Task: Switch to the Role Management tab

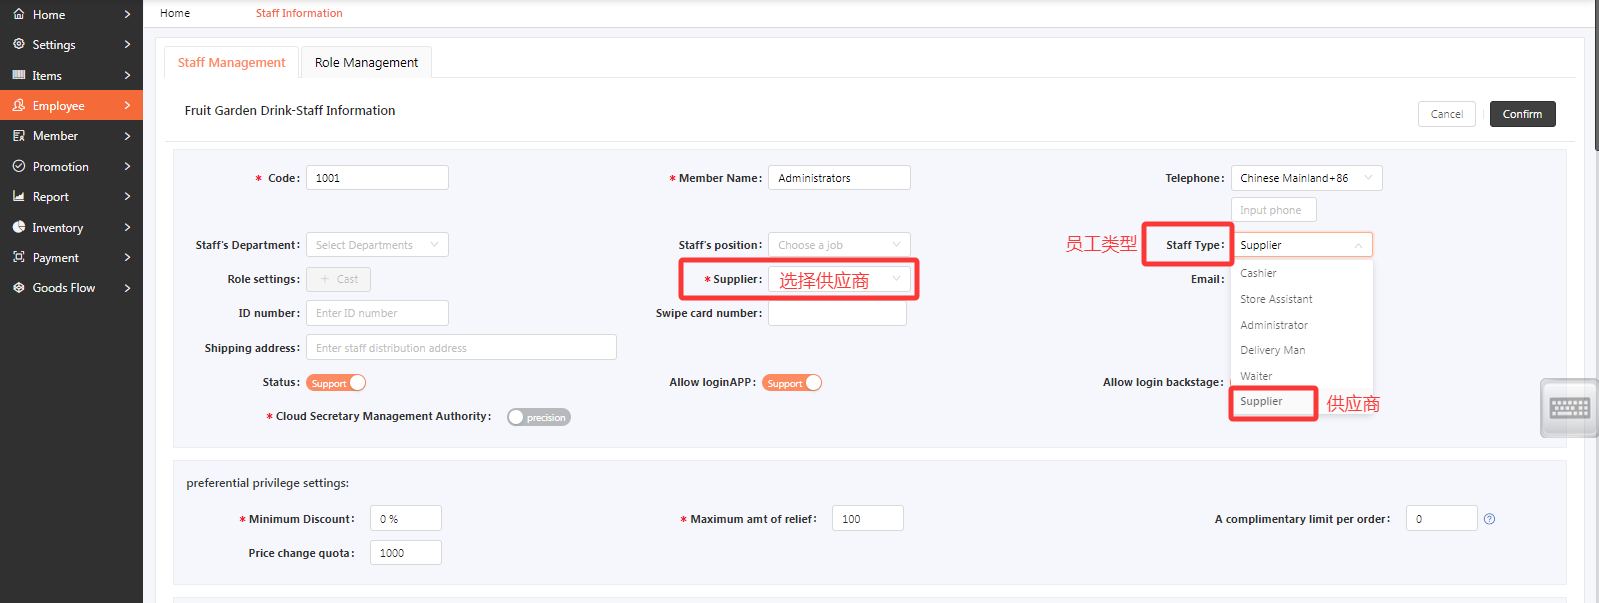Action: pos(366,62)
